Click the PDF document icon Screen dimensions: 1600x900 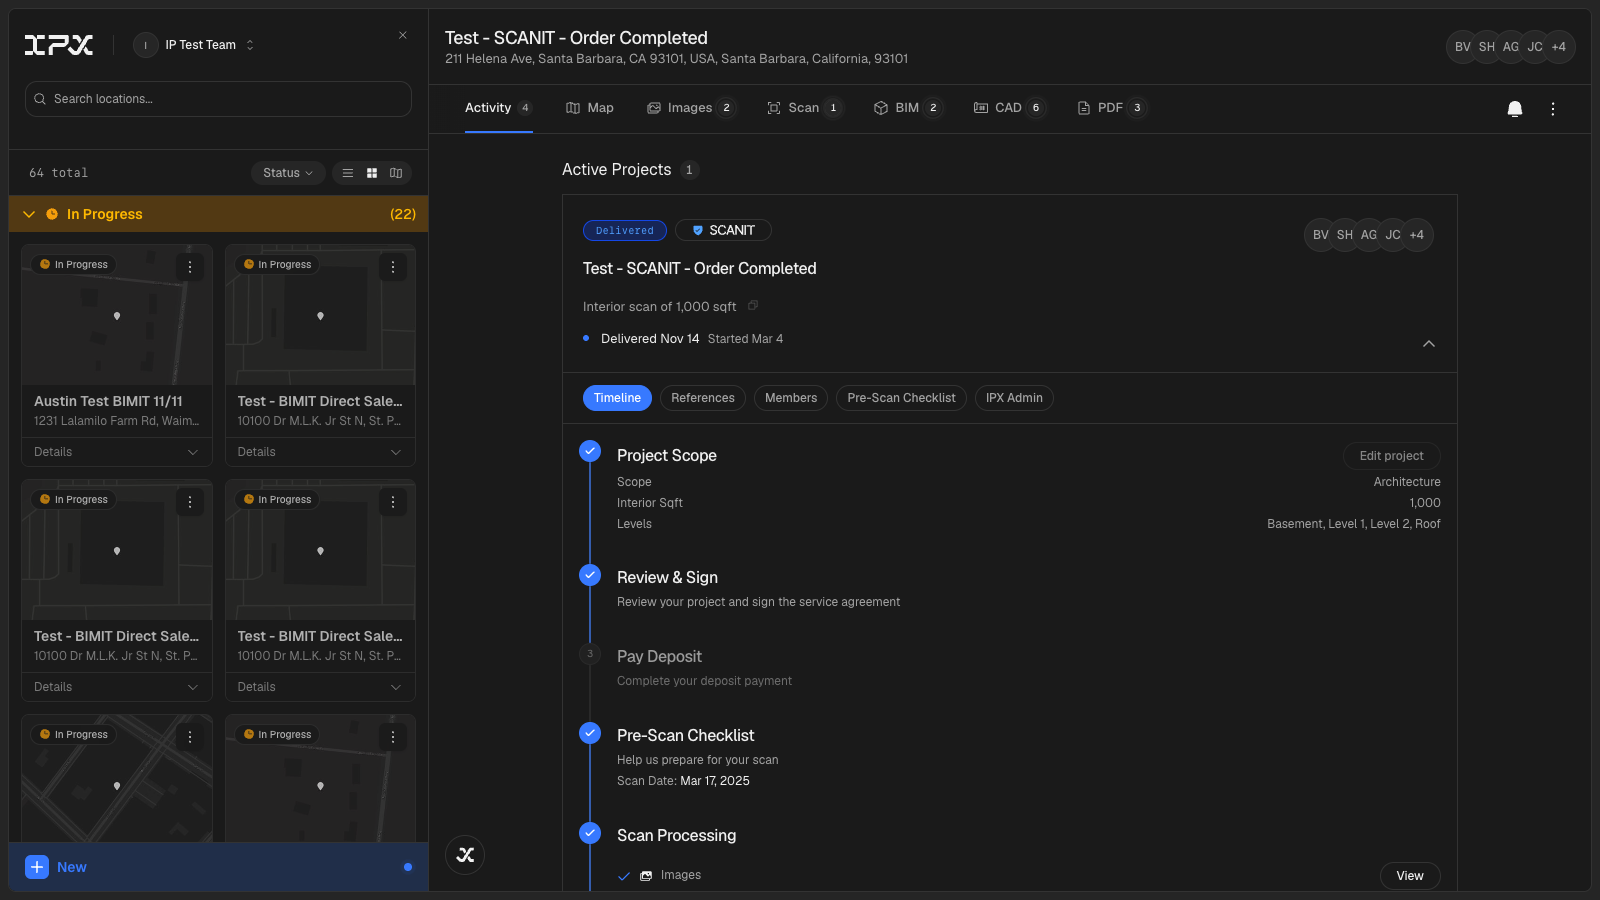(x=1084, y=108)
